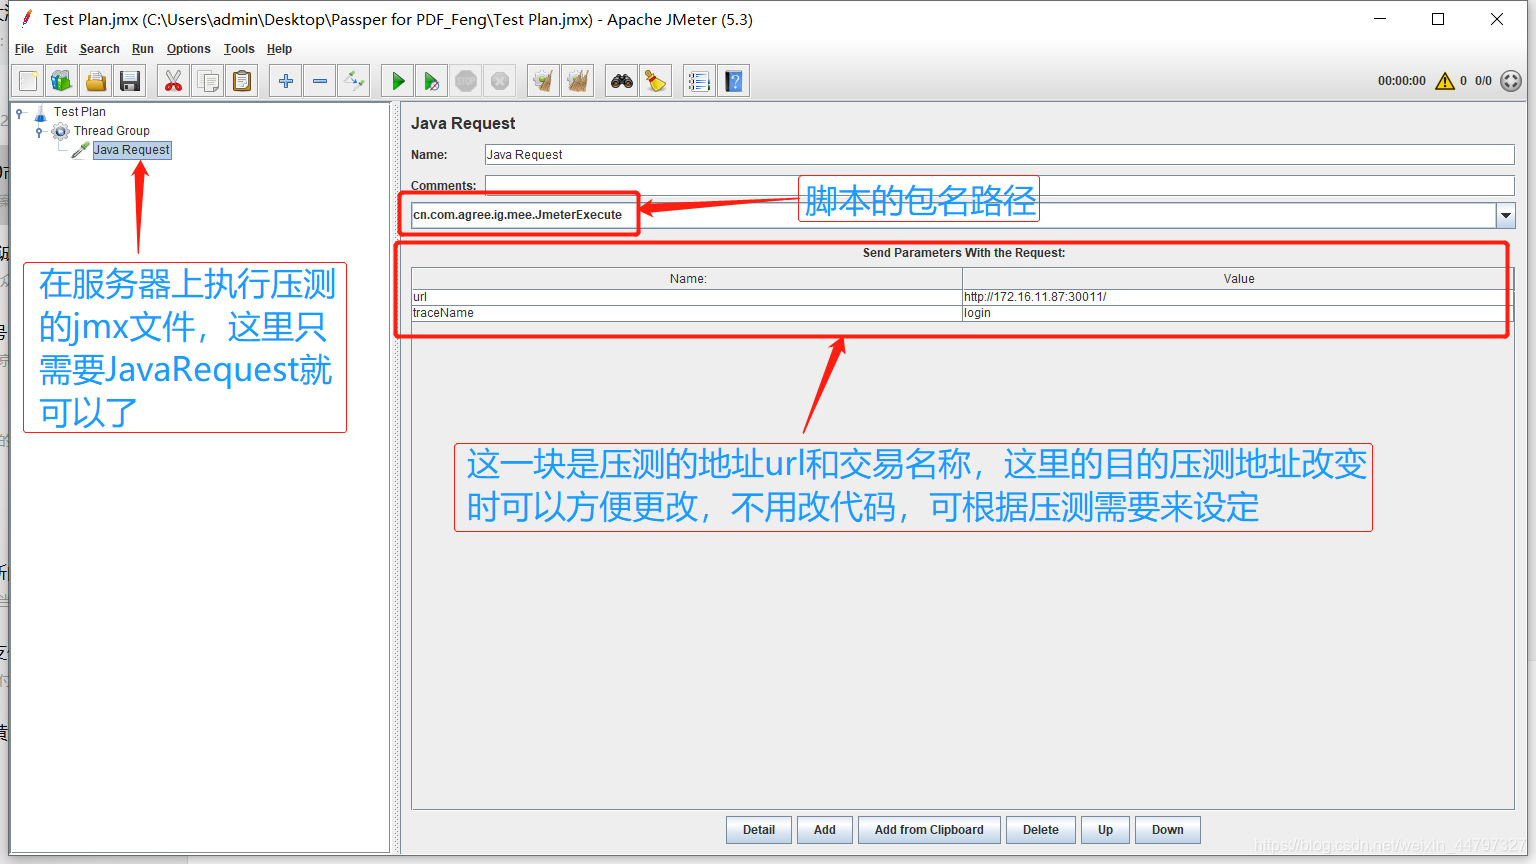The height and width of the screenshot is (864, 1536).
Task: Click the Paste clipboard icon
Action: tap(242, 81)
